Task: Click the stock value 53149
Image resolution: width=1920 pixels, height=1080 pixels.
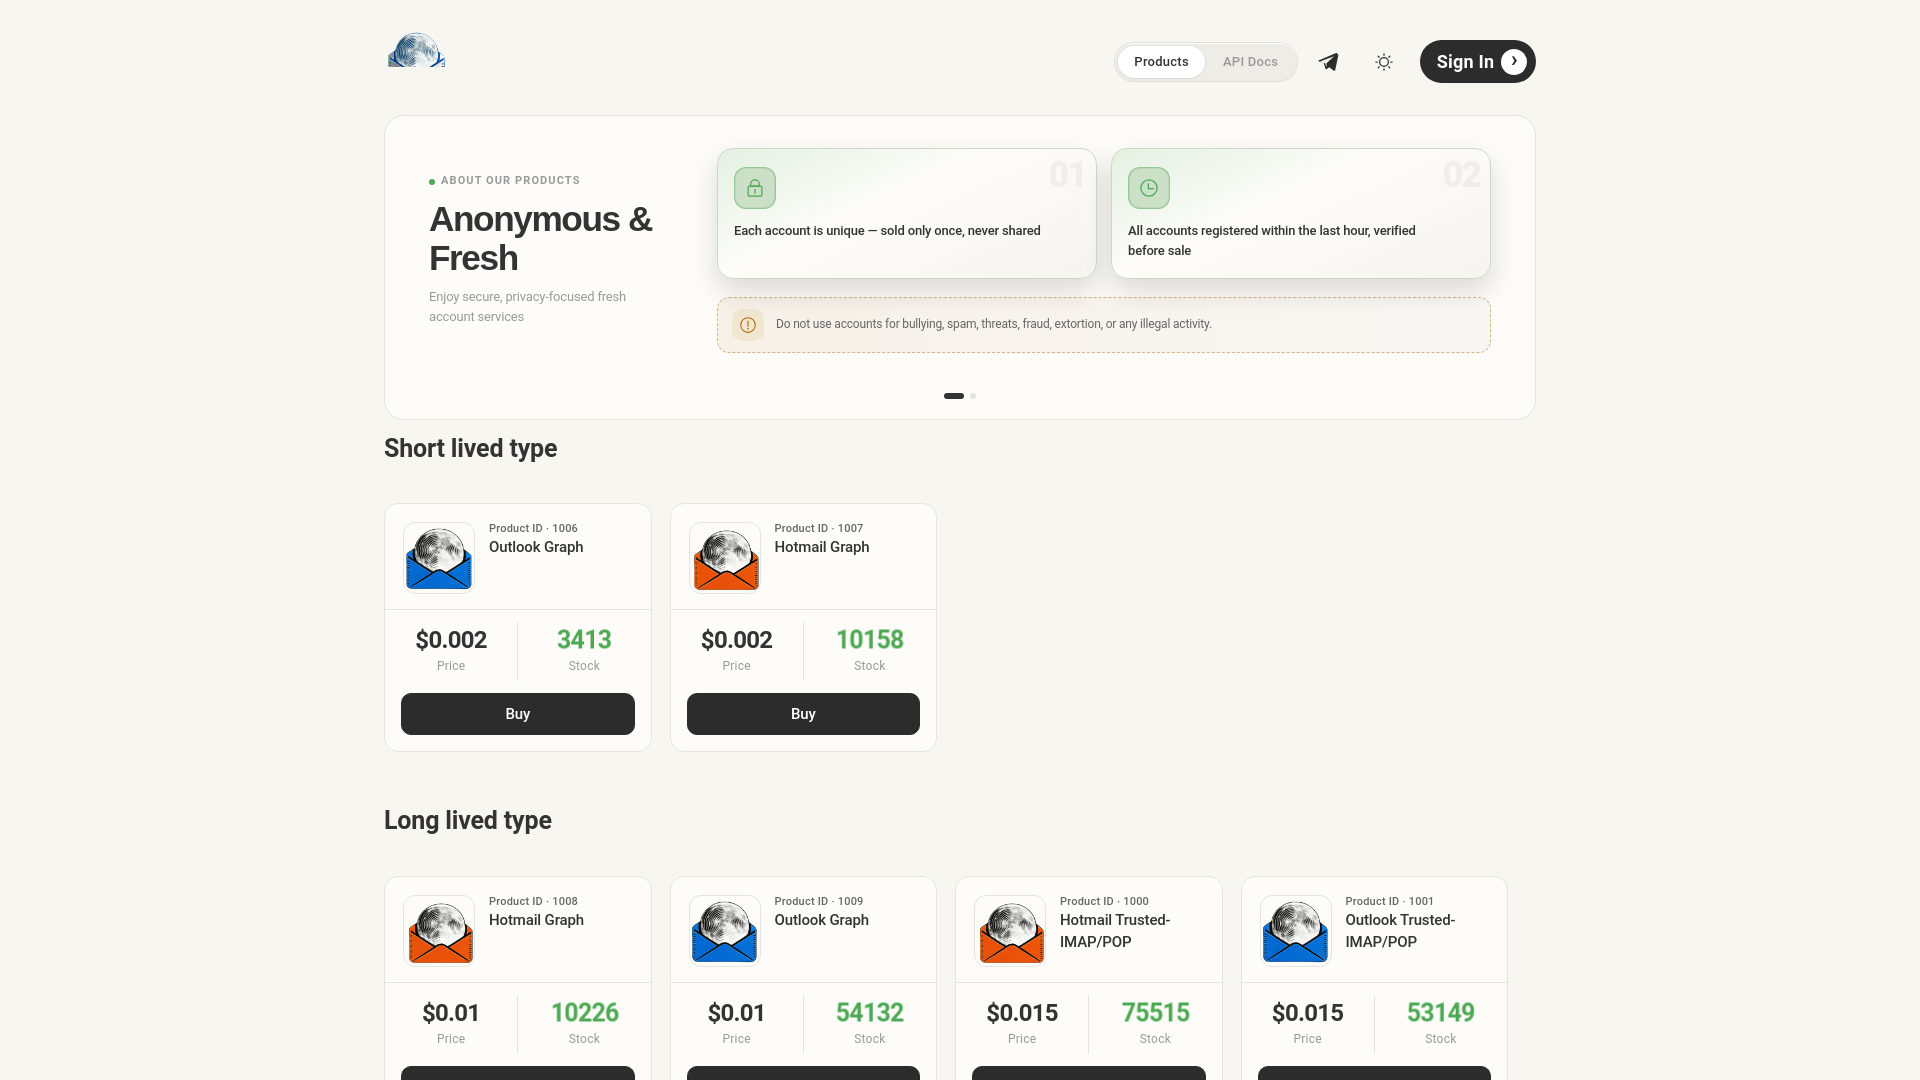Action: (1441, 1013)
